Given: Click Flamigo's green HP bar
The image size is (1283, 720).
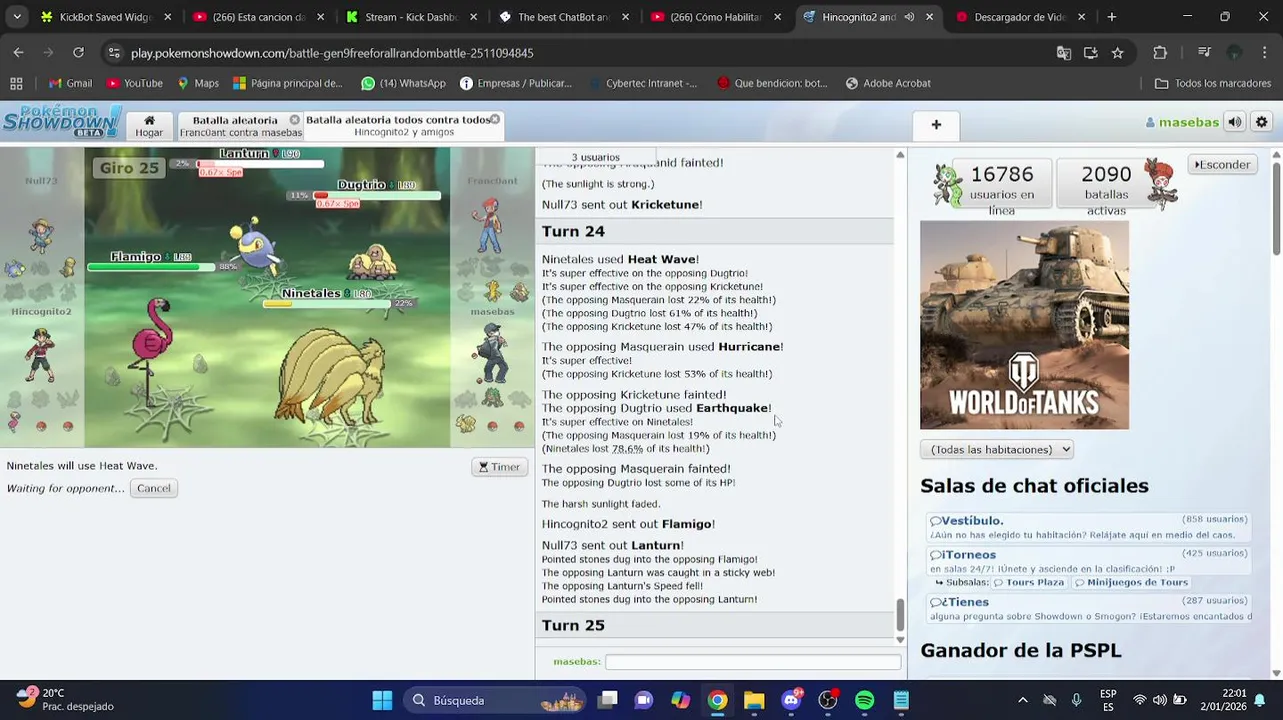Looking at the screenshot, I should pos(150,267).
